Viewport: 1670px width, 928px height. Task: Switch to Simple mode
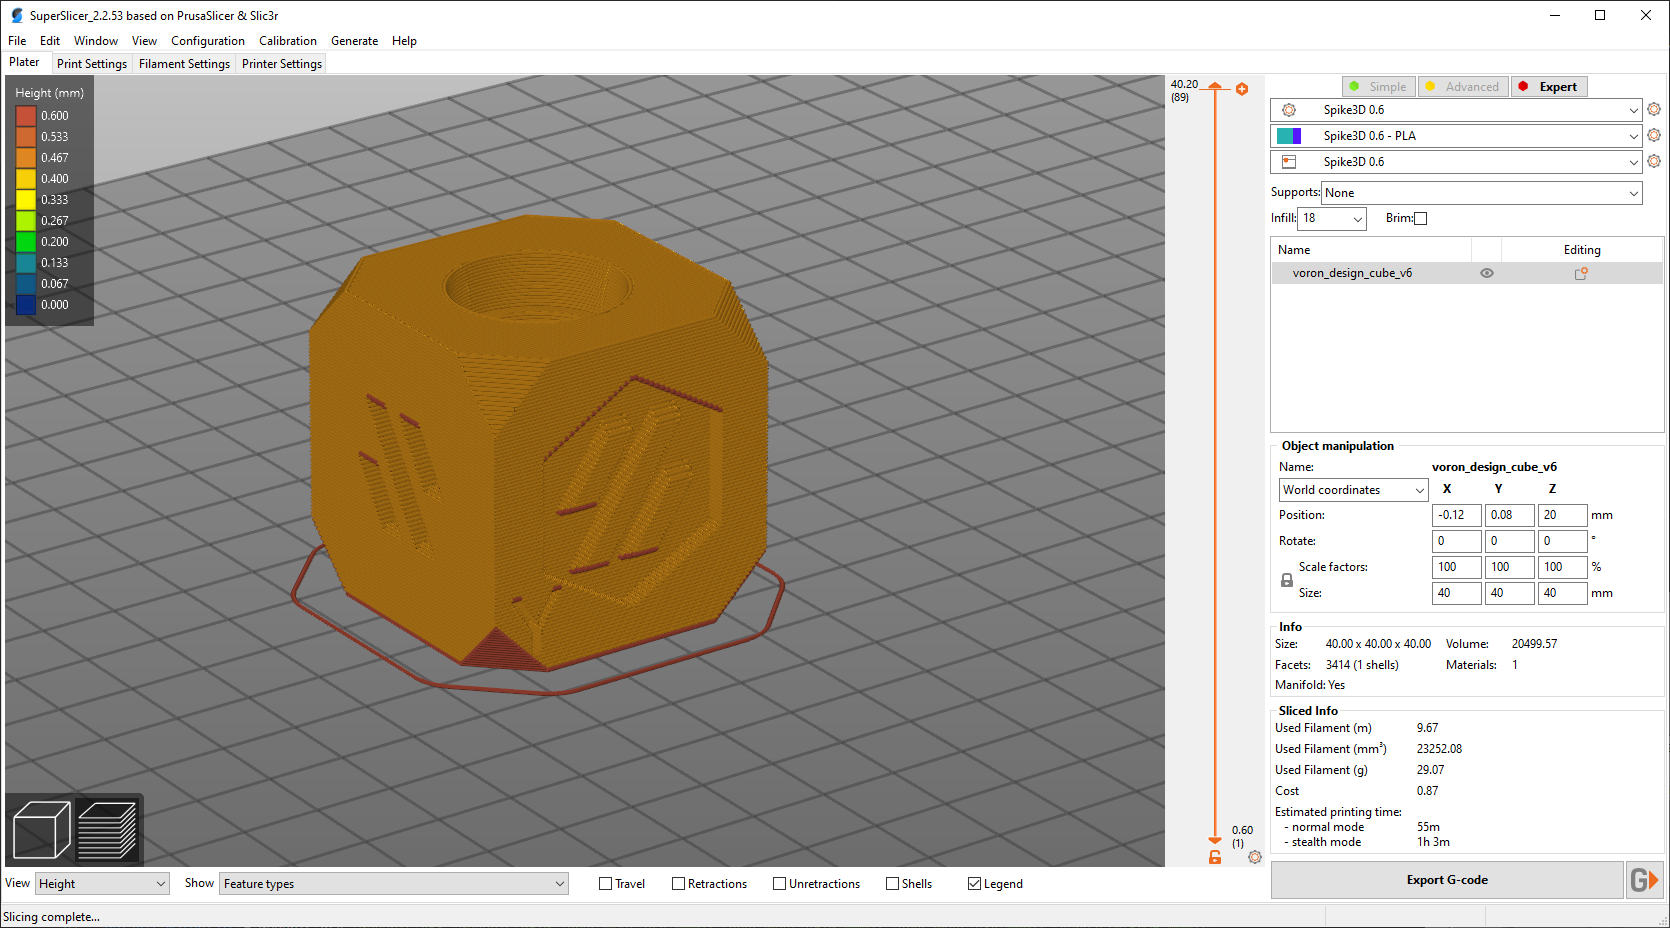click(x=1379, y=87)
